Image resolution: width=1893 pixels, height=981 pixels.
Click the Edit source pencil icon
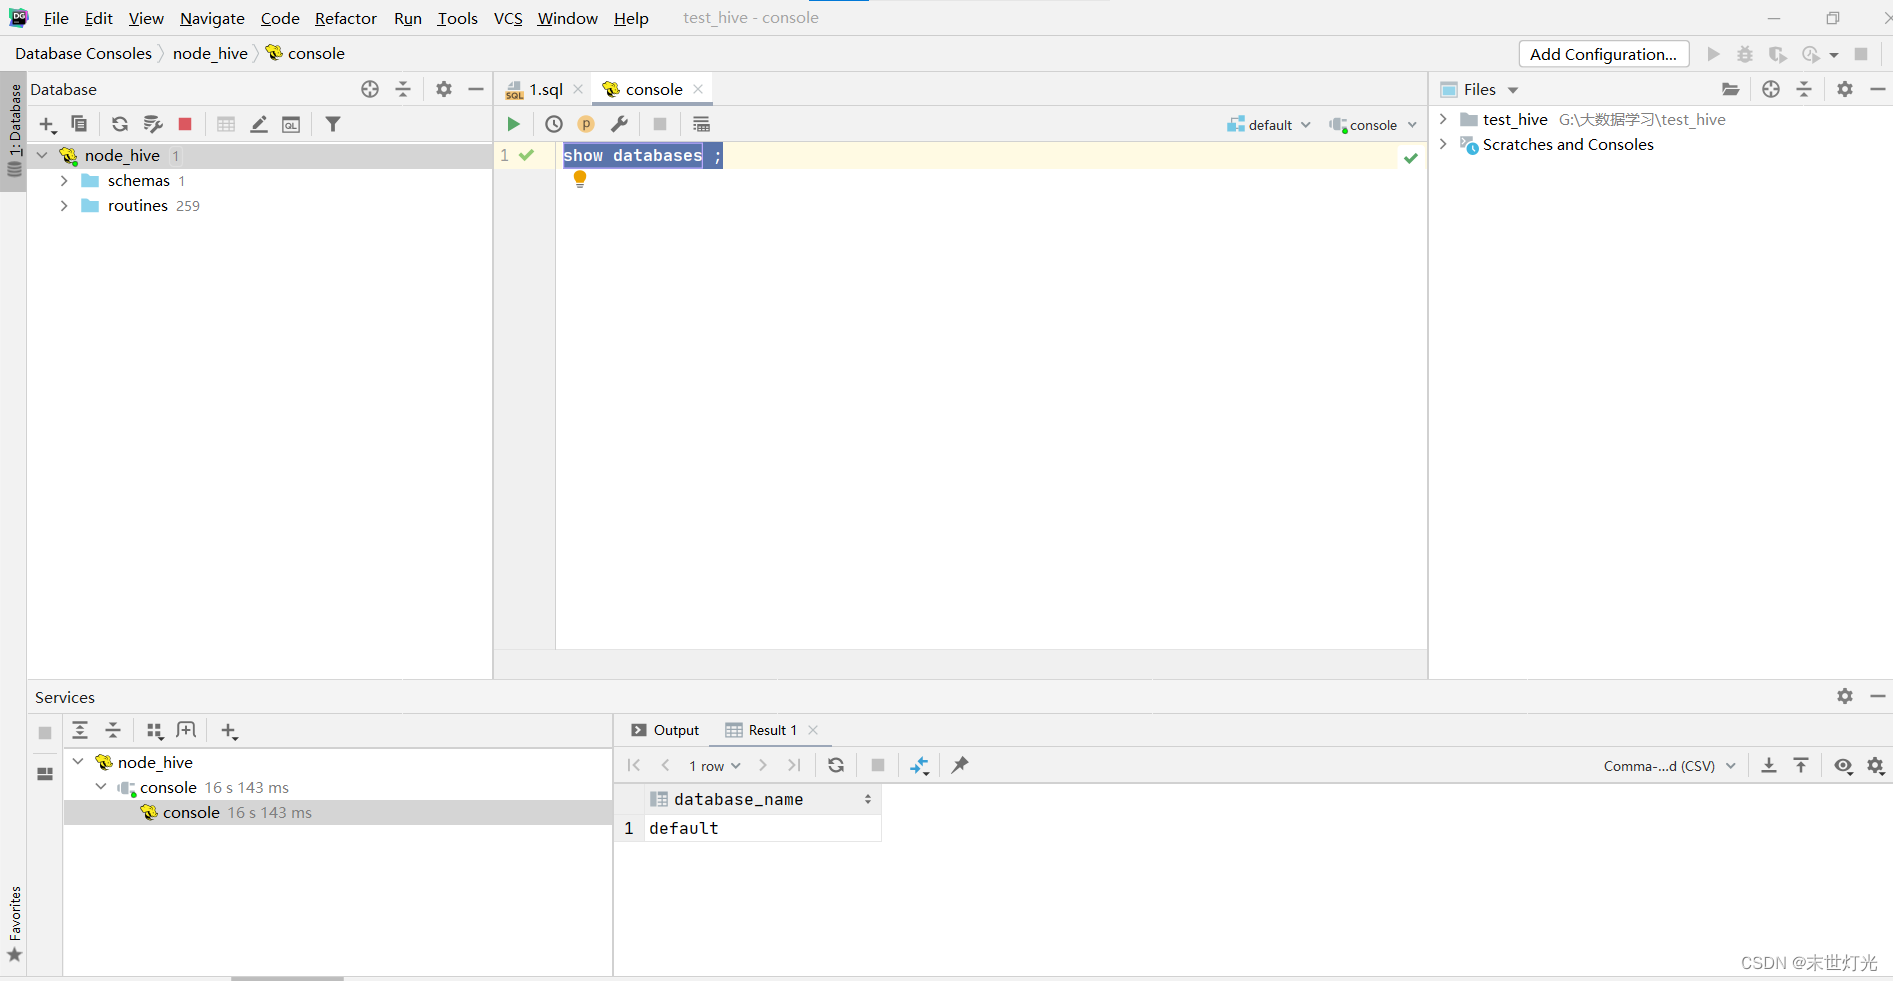tap(259, 124)
